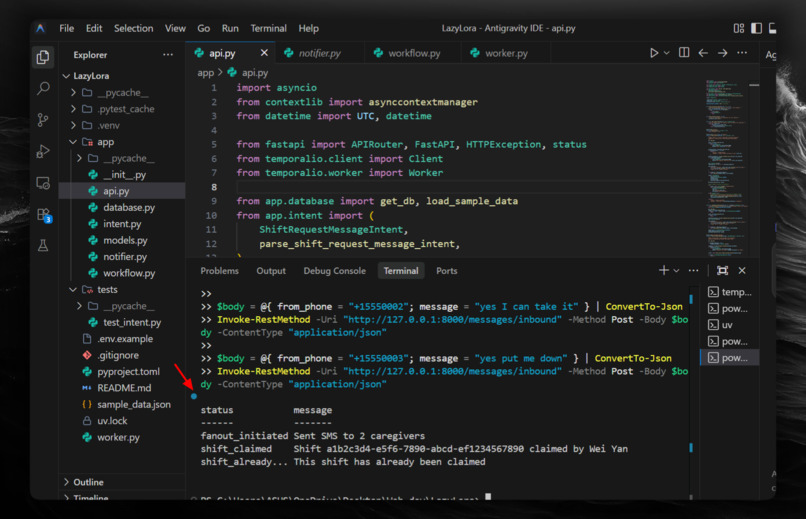Open Explorer views and more actions menu
Viewport: 806px width, 519px height.
point(168,54)
